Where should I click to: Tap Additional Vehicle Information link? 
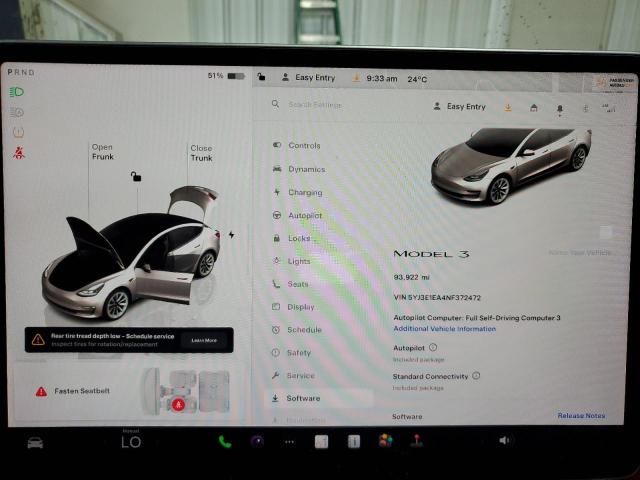[x=444, y=329]
